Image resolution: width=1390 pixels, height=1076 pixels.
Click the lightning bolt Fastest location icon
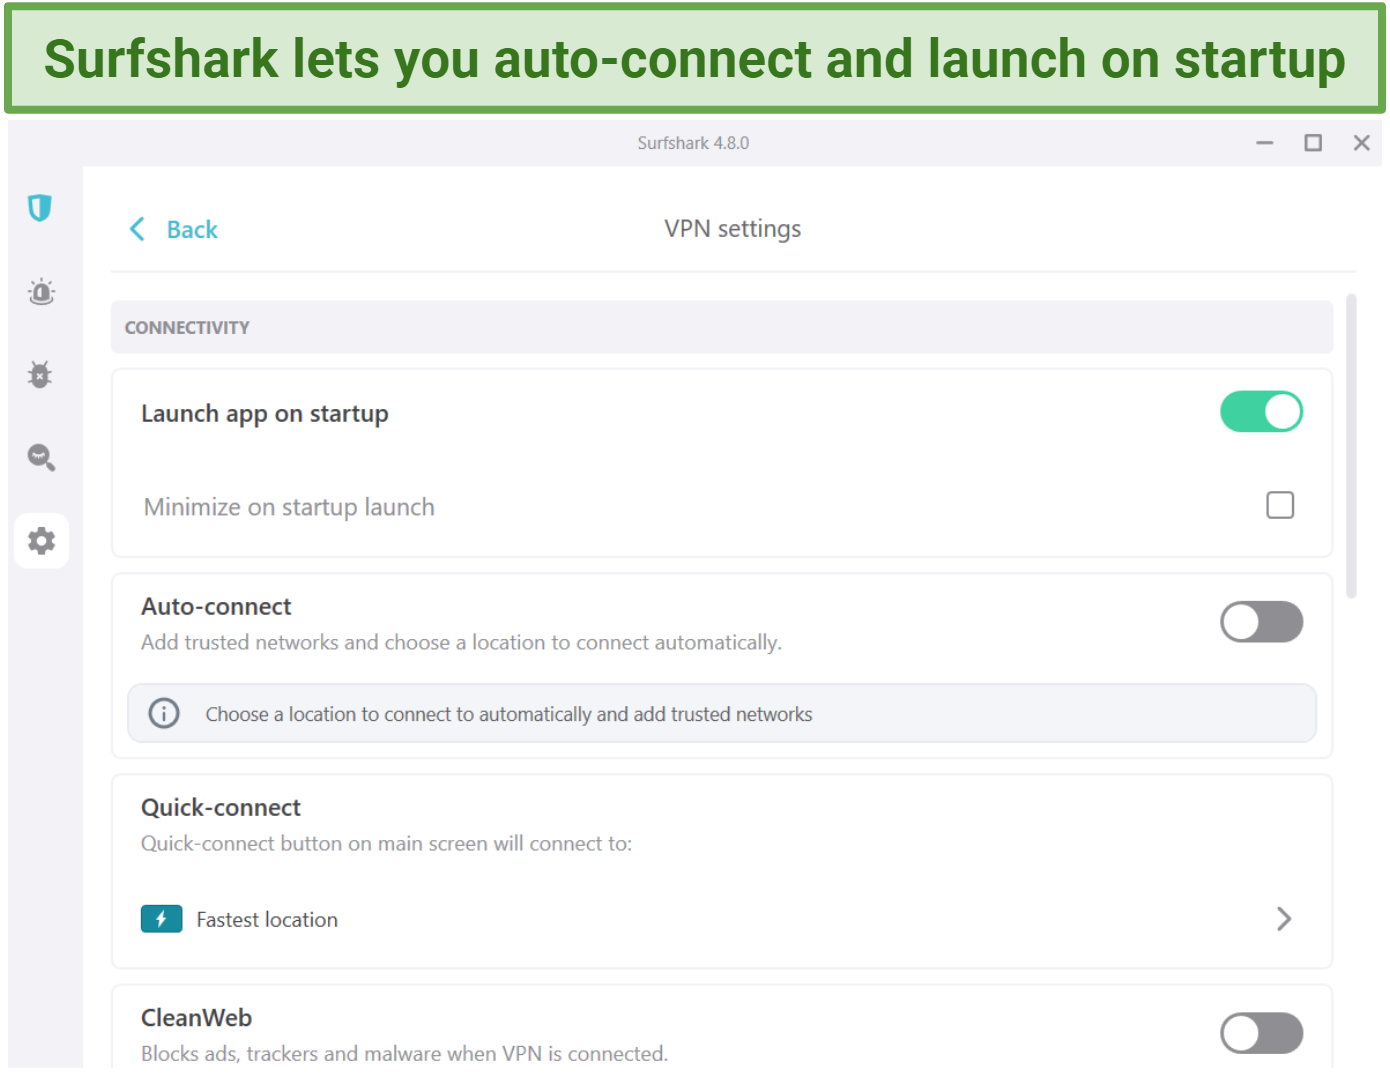coord(161,919)
